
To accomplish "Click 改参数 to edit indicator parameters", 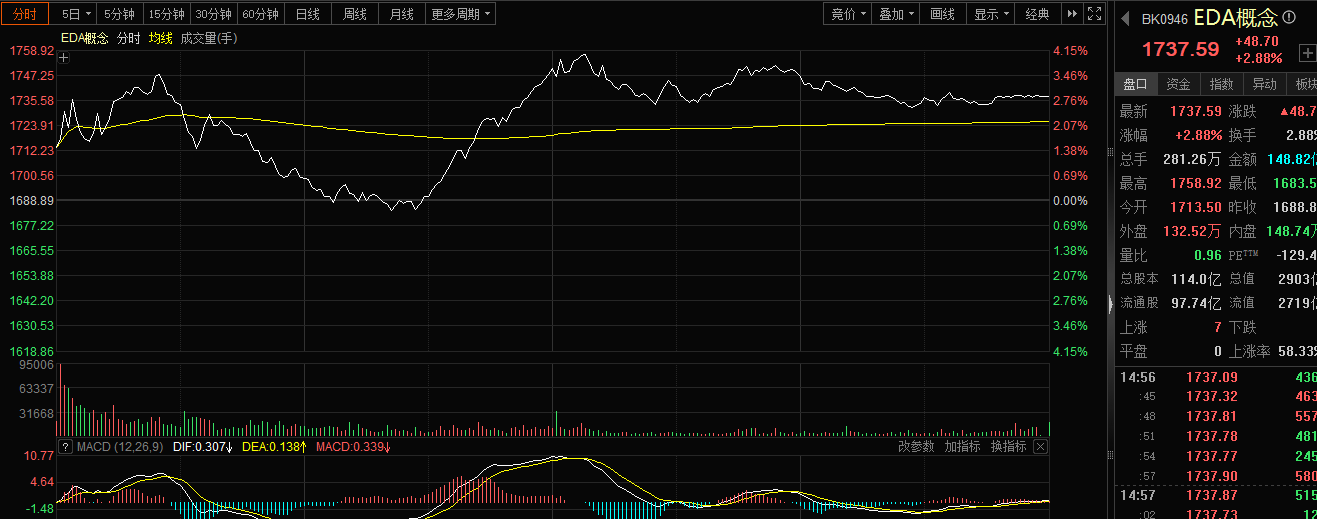I will coord(916,447).
